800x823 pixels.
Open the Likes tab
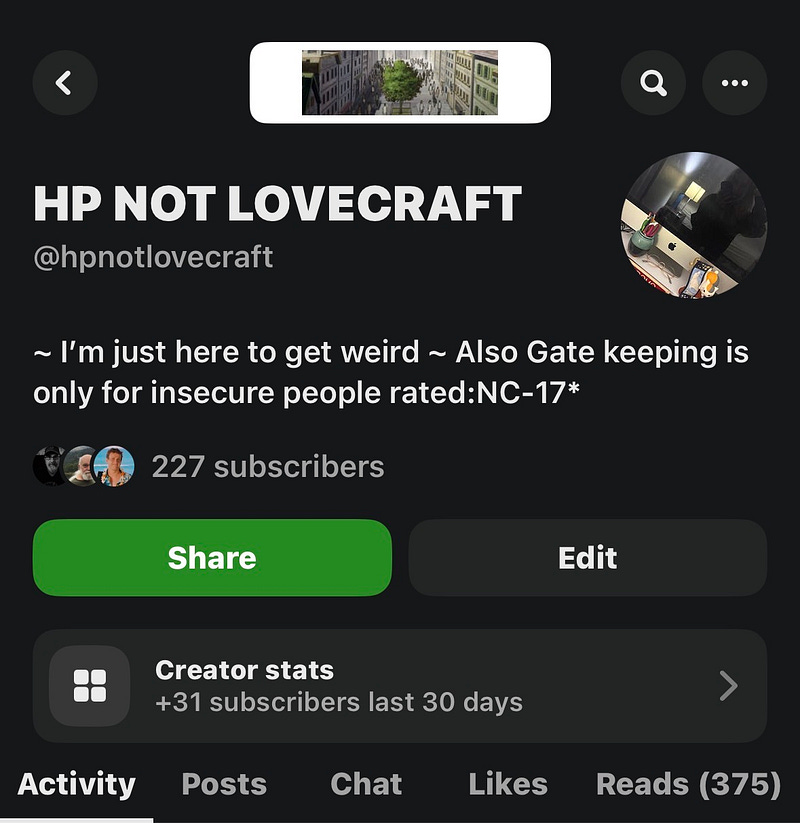[508, 784]
